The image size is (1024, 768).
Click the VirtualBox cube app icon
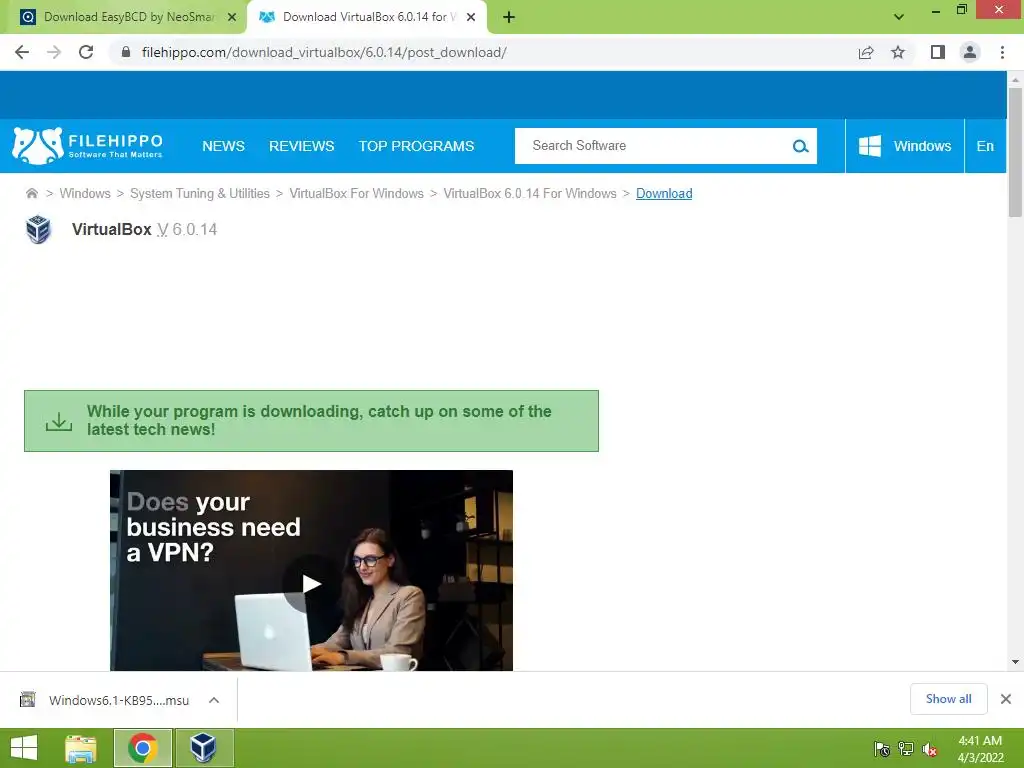(x=38, y=229)
